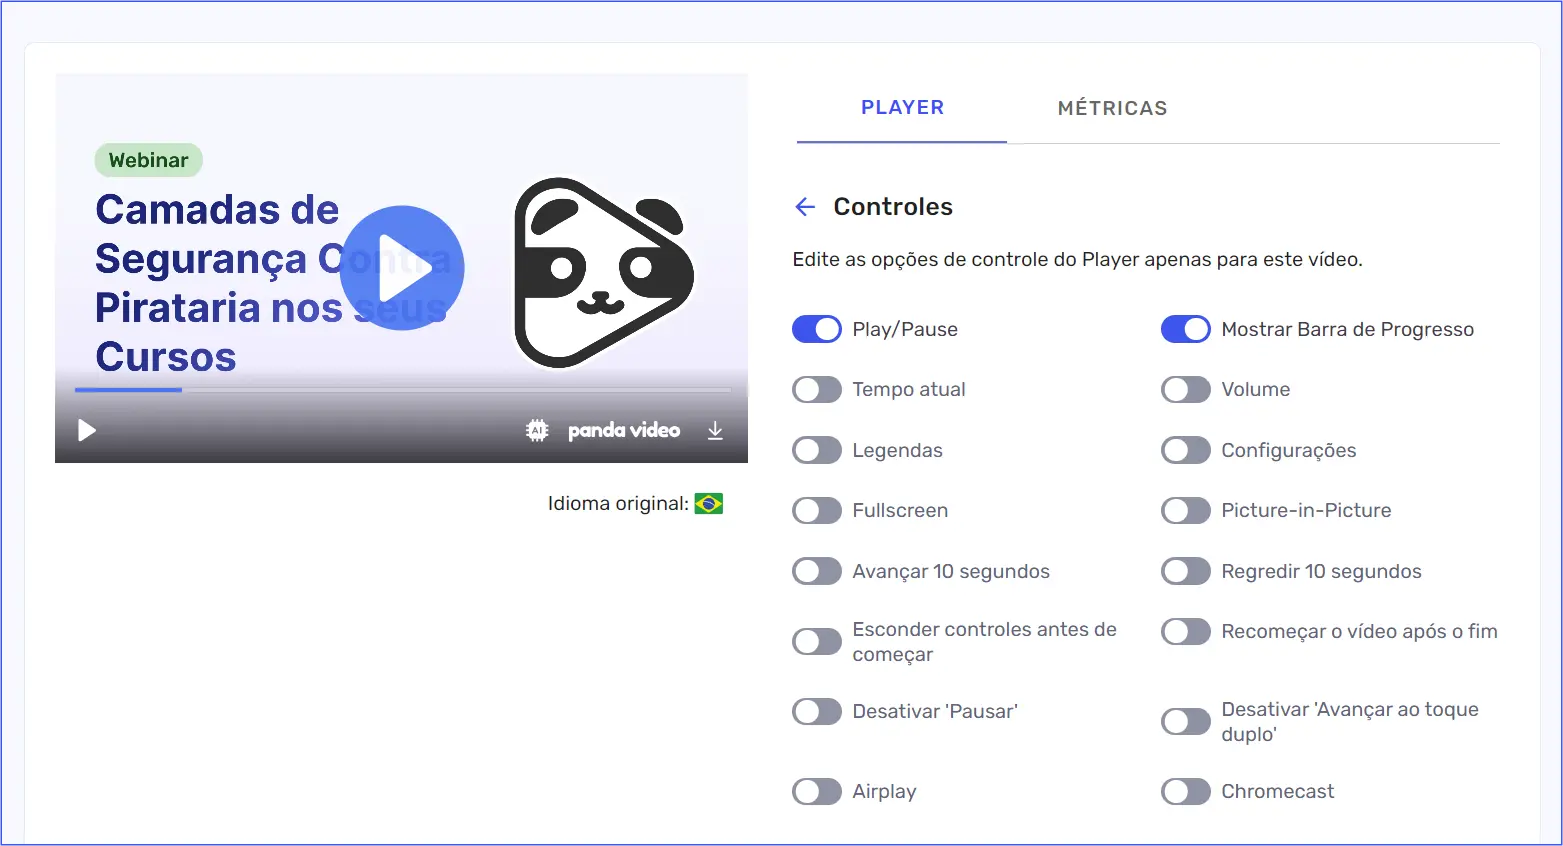Click the download icon in the video player

715,430
